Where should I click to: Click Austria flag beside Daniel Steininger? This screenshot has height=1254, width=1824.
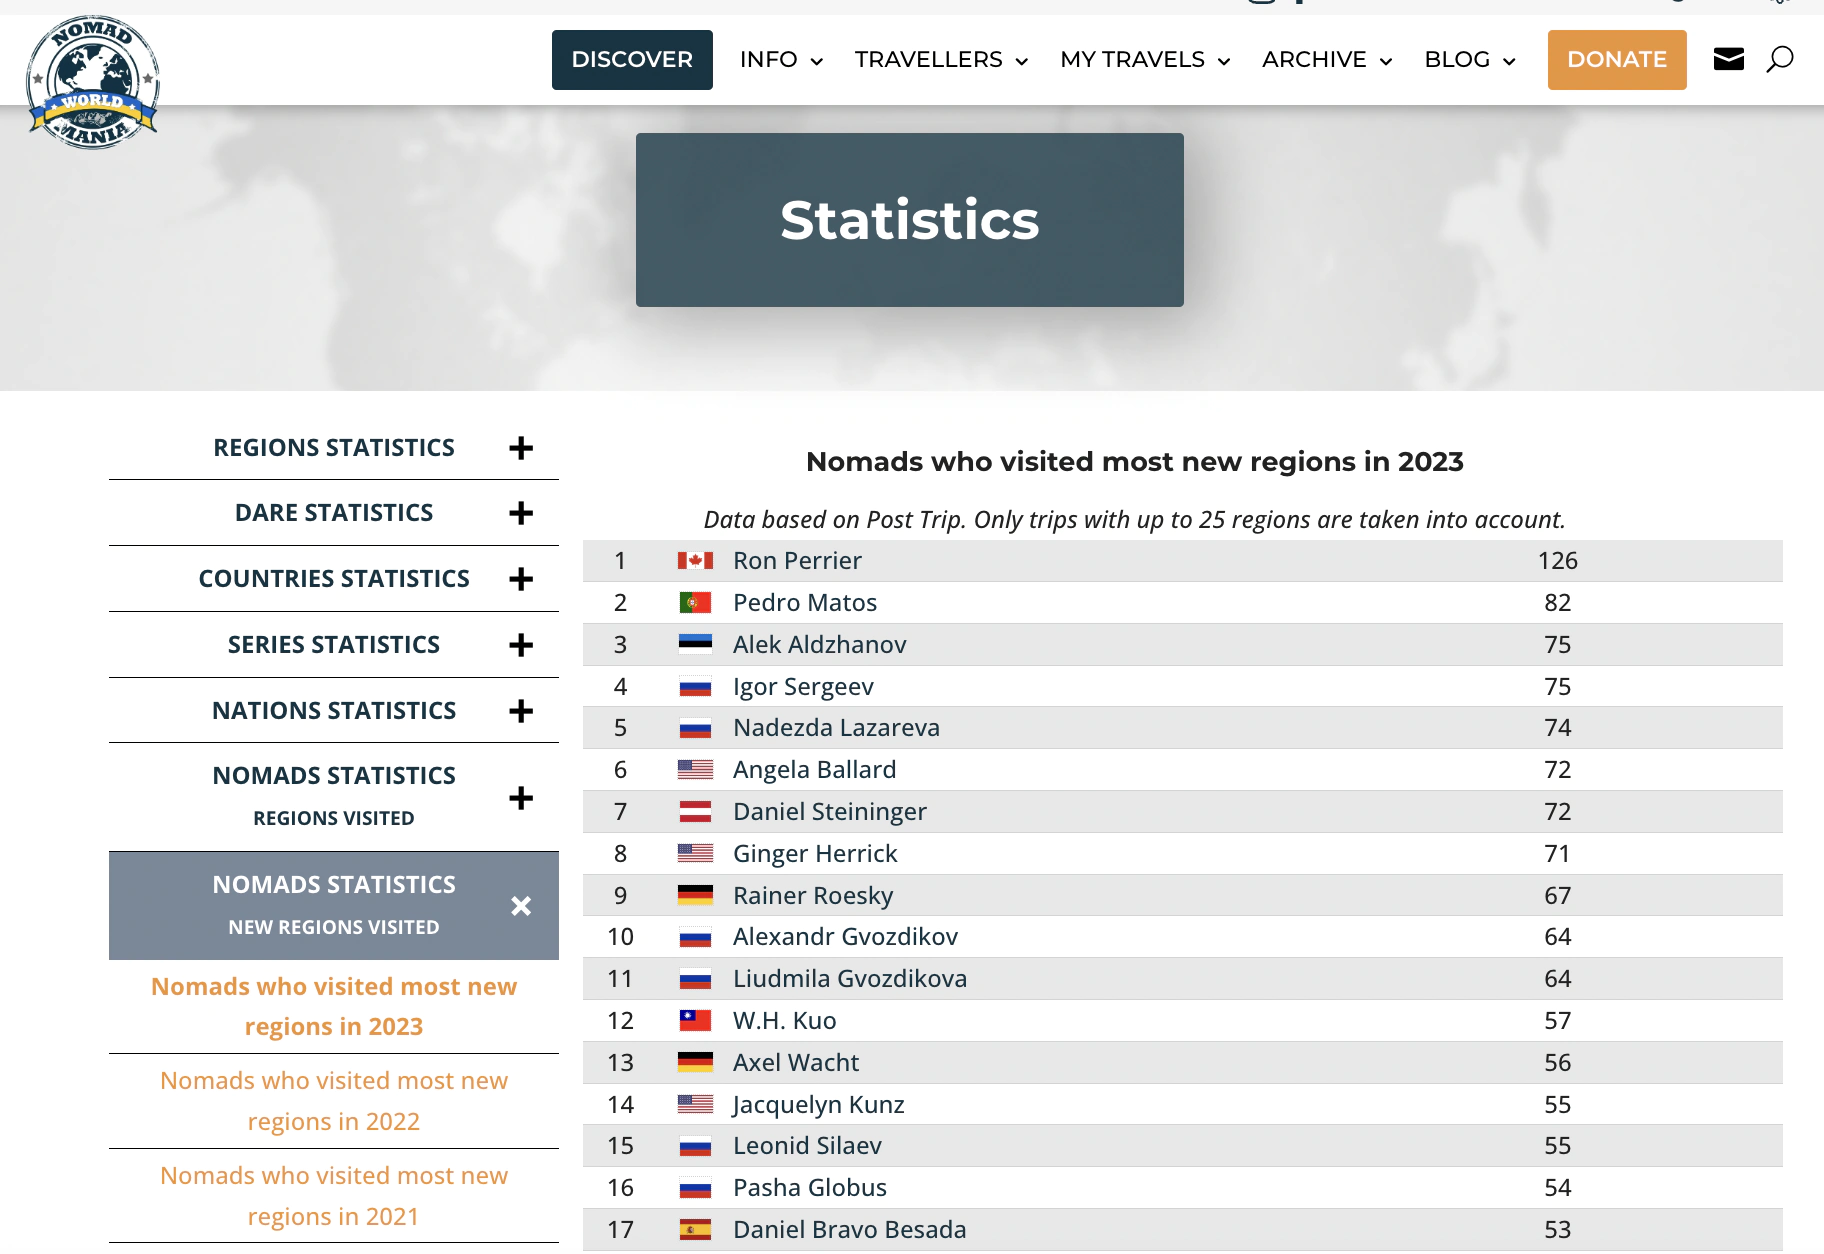click(x=695, y=812)
